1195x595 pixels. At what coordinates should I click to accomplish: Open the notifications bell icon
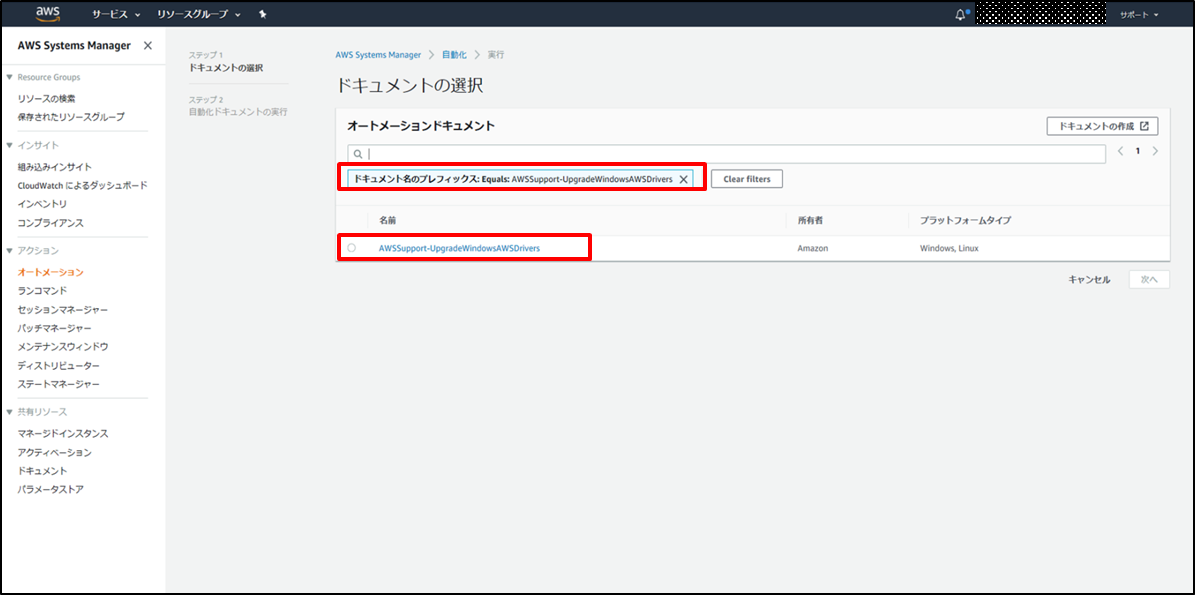pos(961,15)
